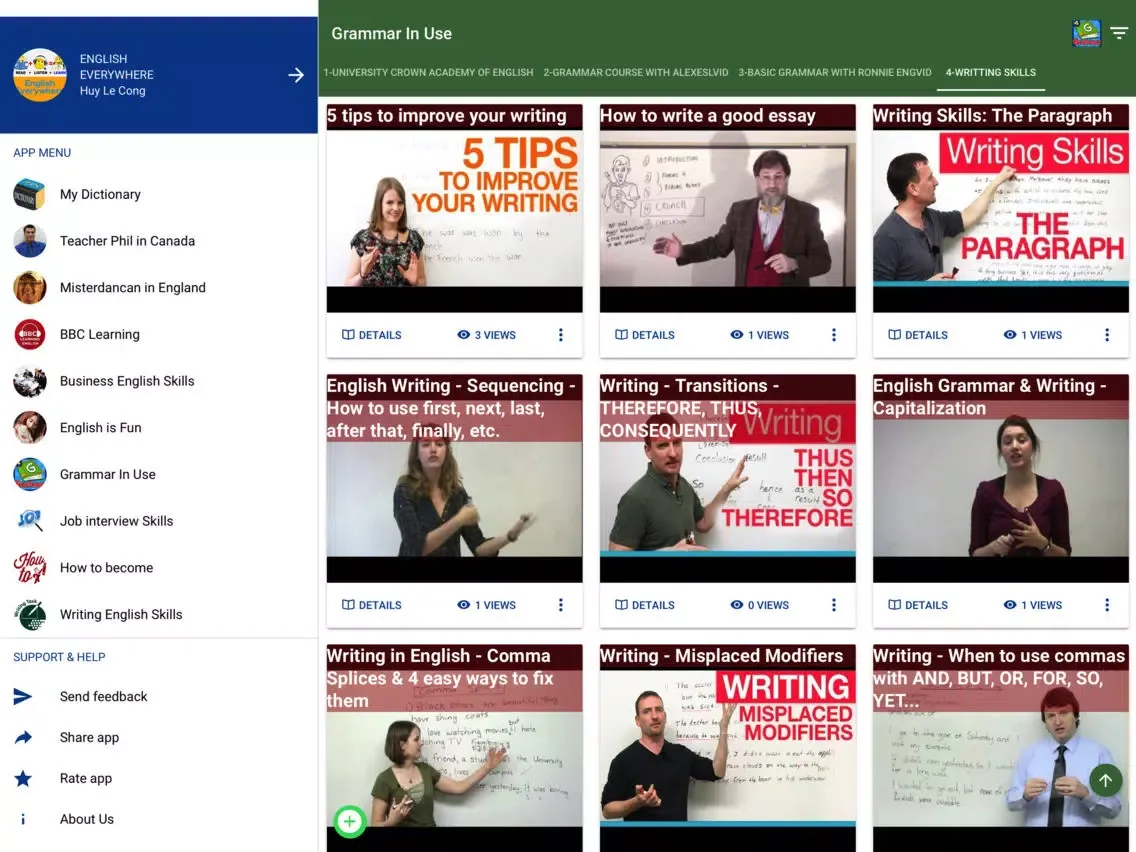Tap the Job interview Skills icon
Viewport: 1136px width, 852px height.
tap(30, 521)
